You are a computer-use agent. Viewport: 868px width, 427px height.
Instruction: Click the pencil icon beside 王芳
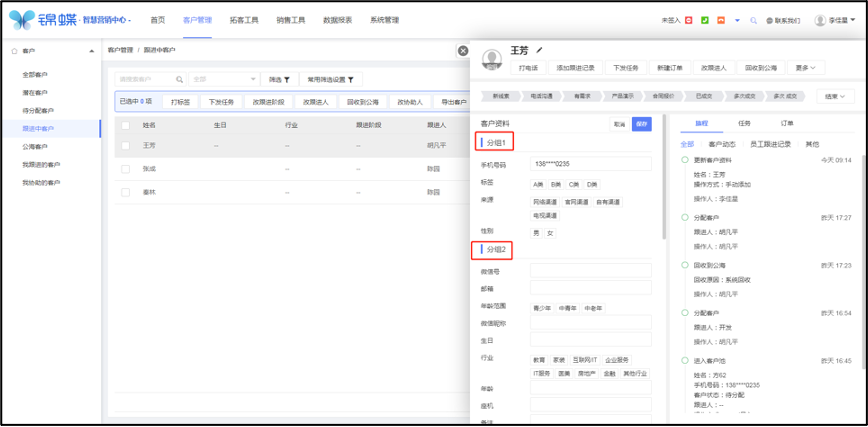tap(540, 50)
